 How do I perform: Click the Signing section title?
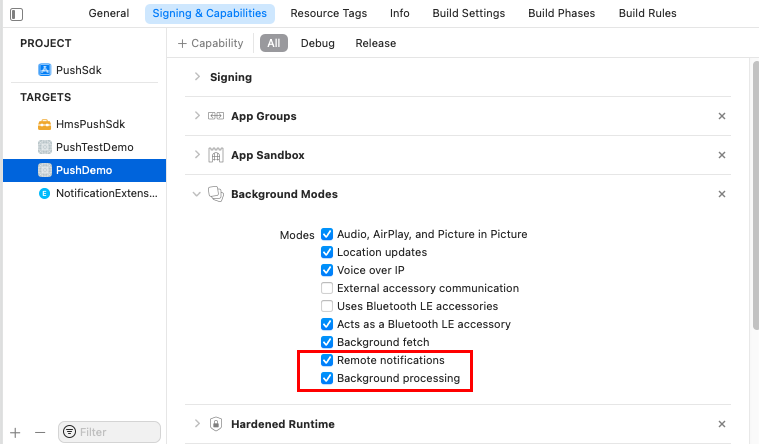coord(231,77)
